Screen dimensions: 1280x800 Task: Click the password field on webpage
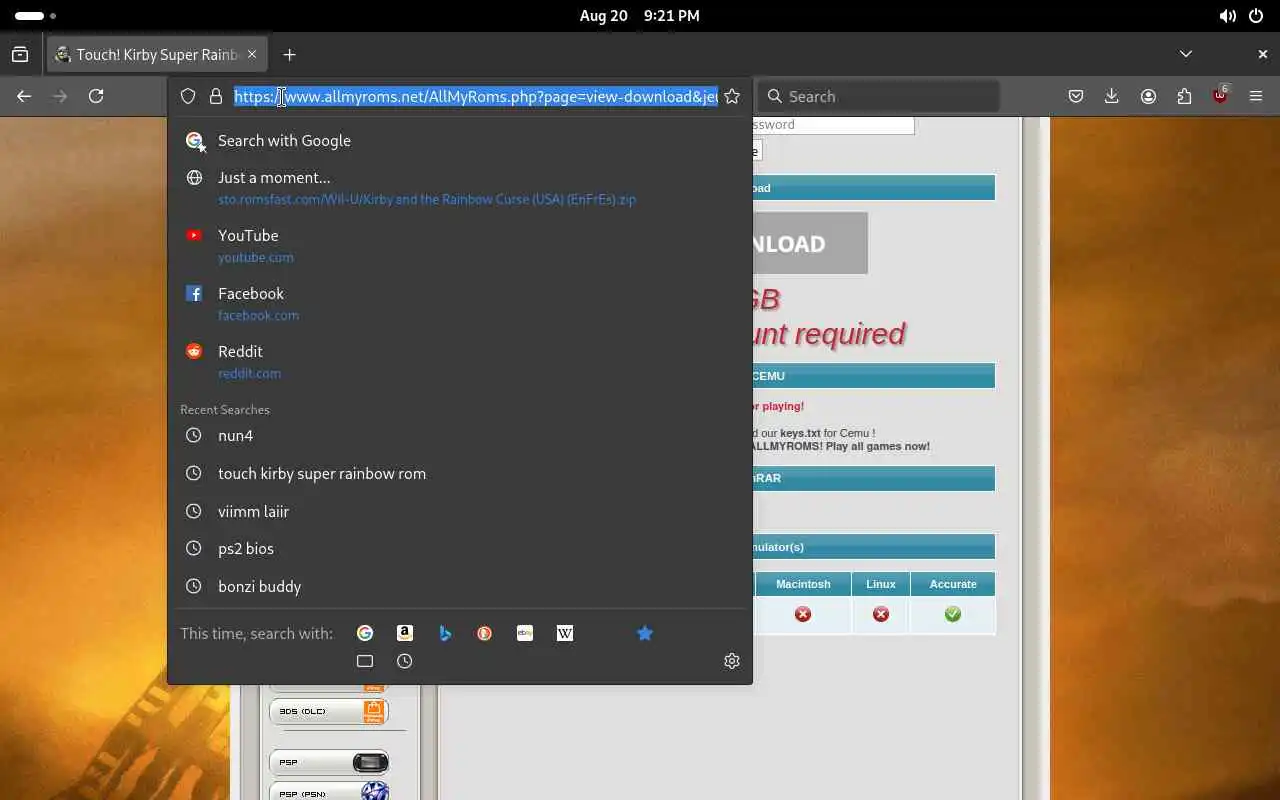point(832,125)
